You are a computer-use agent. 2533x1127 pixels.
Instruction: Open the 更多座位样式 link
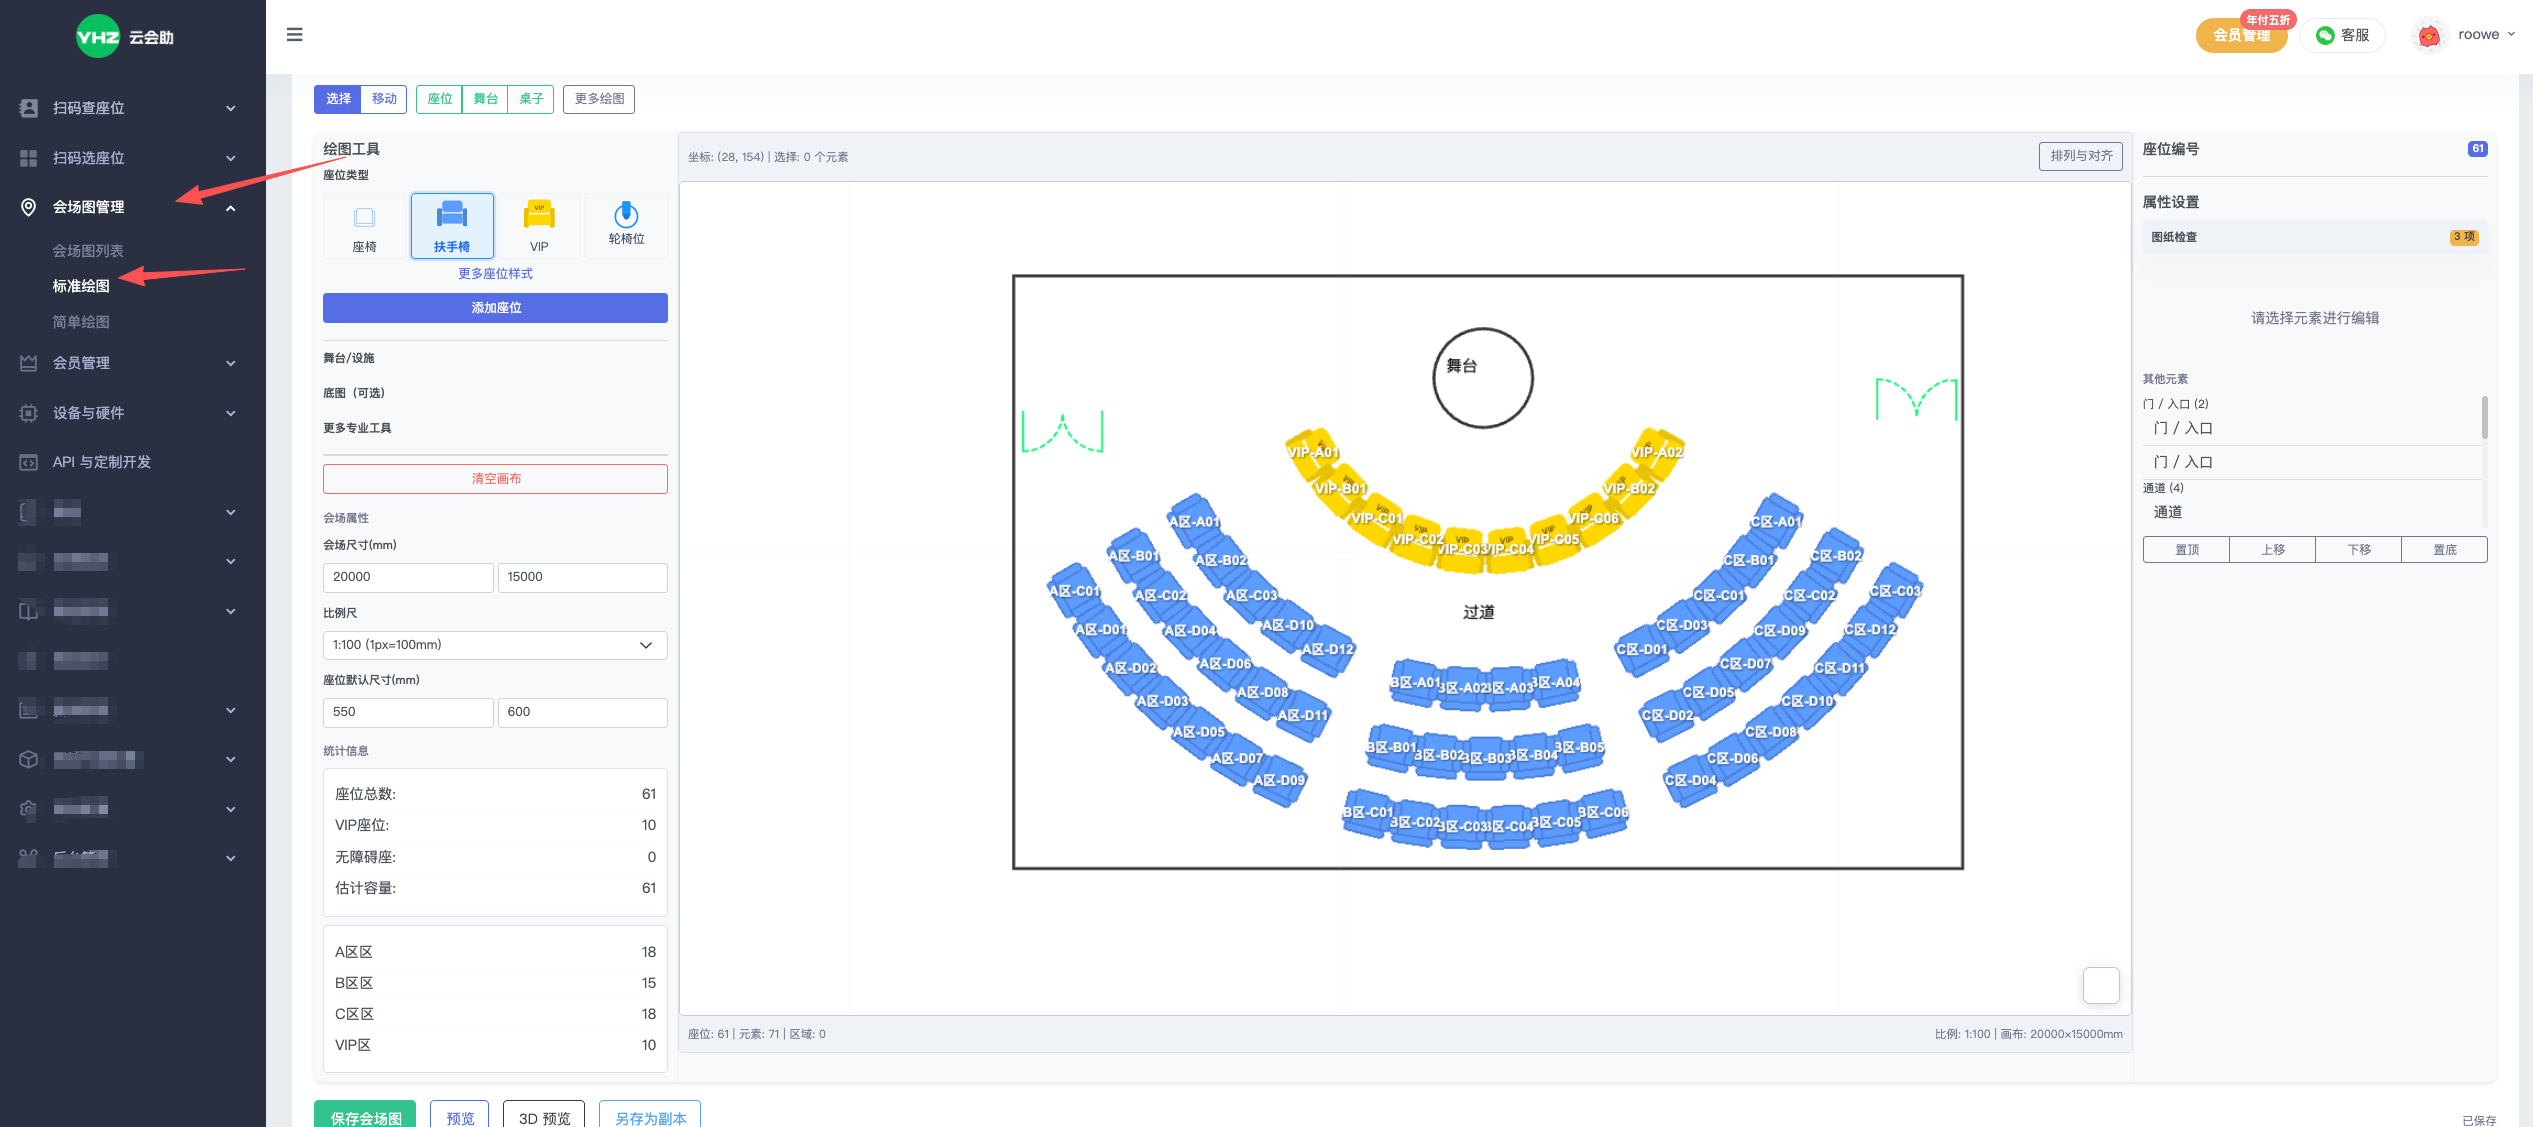coord(495,274)
